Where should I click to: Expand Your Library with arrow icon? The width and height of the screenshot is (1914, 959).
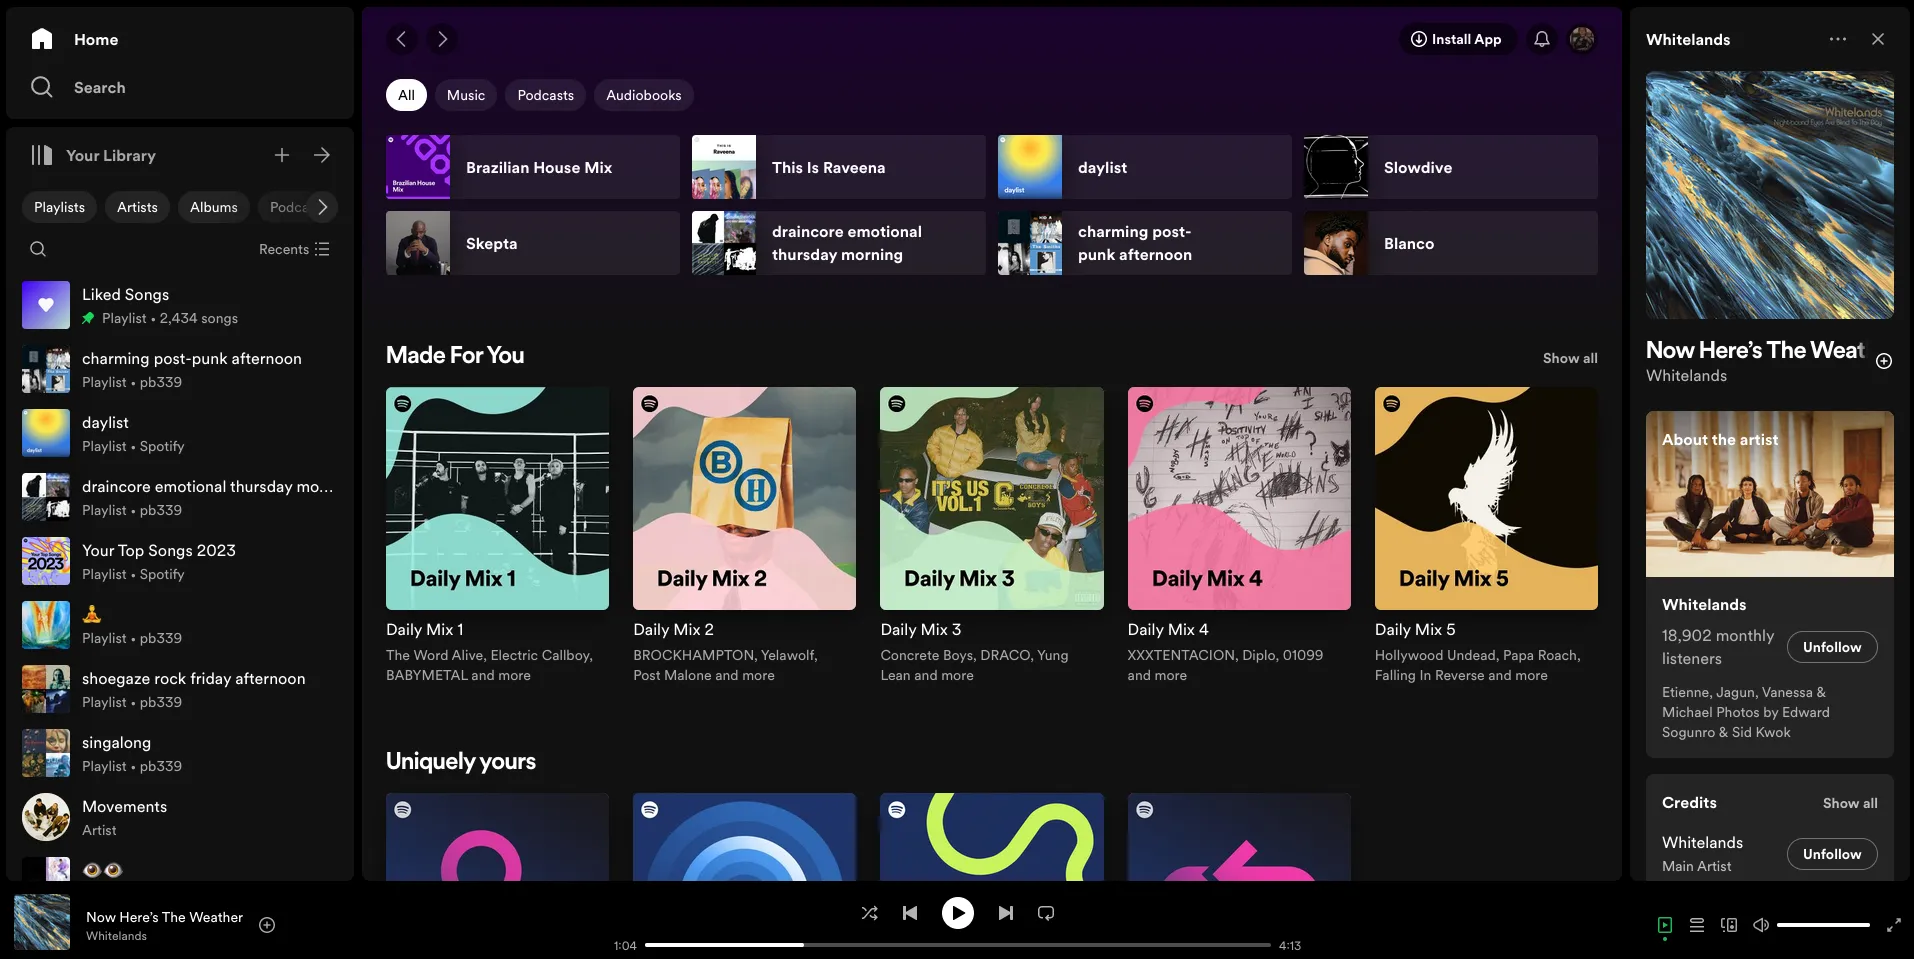[322, 155]
